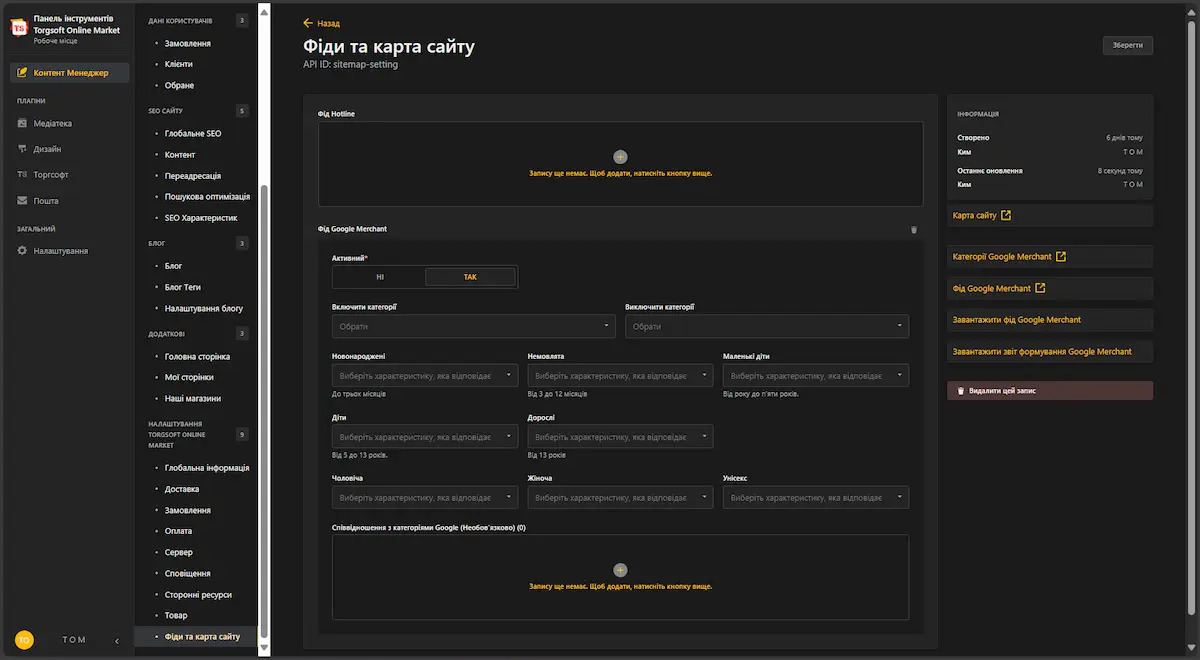Open the Включити категорії dropdown
This screenshot has height=660, width=1200.
point(473,327)
